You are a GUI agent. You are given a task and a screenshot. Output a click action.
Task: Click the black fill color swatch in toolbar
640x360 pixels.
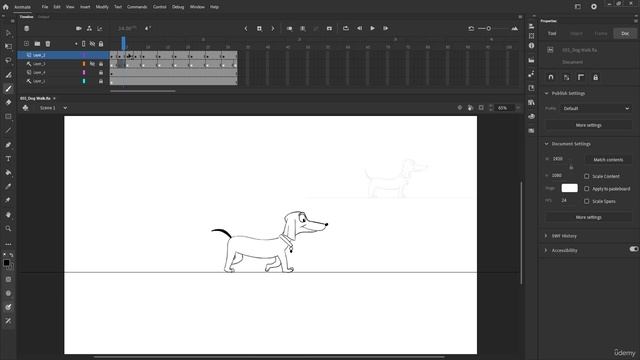point(6,263)
